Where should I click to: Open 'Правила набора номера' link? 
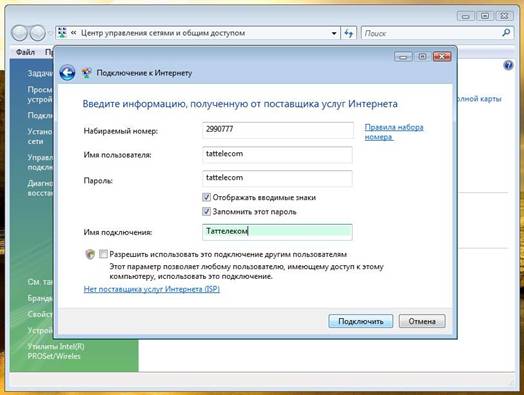click(x=394, y=132)
